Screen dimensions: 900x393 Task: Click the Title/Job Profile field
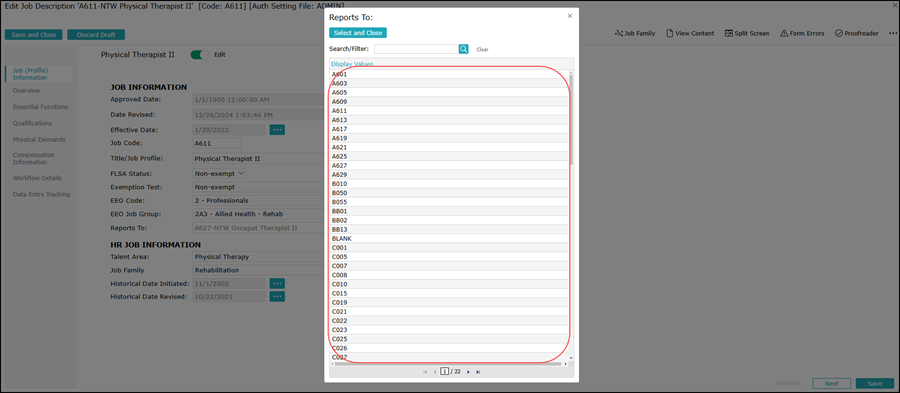click(258, 158)
